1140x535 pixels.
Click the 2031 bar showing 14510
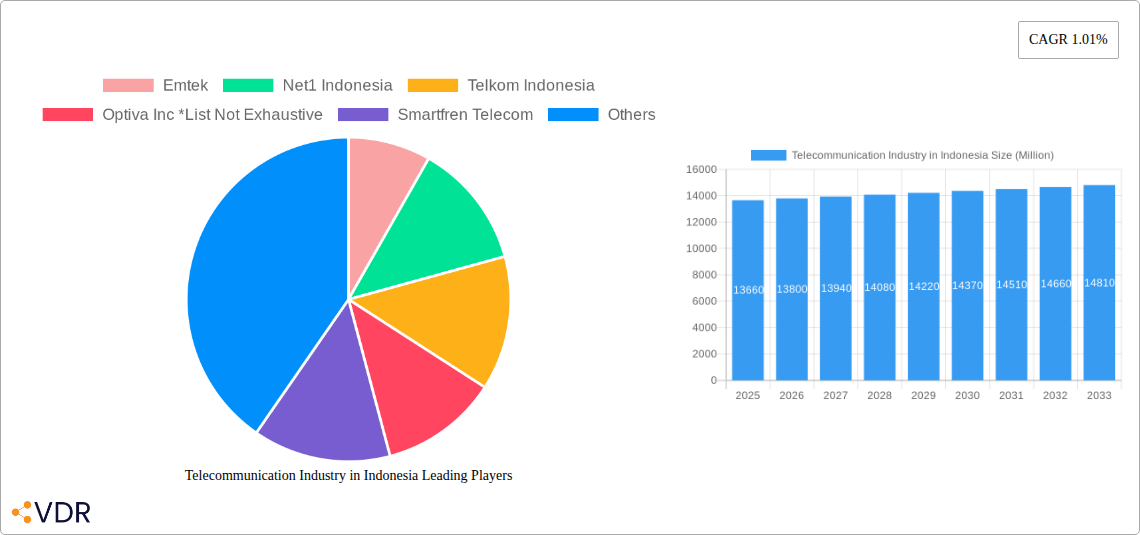tap(1011, 284)
